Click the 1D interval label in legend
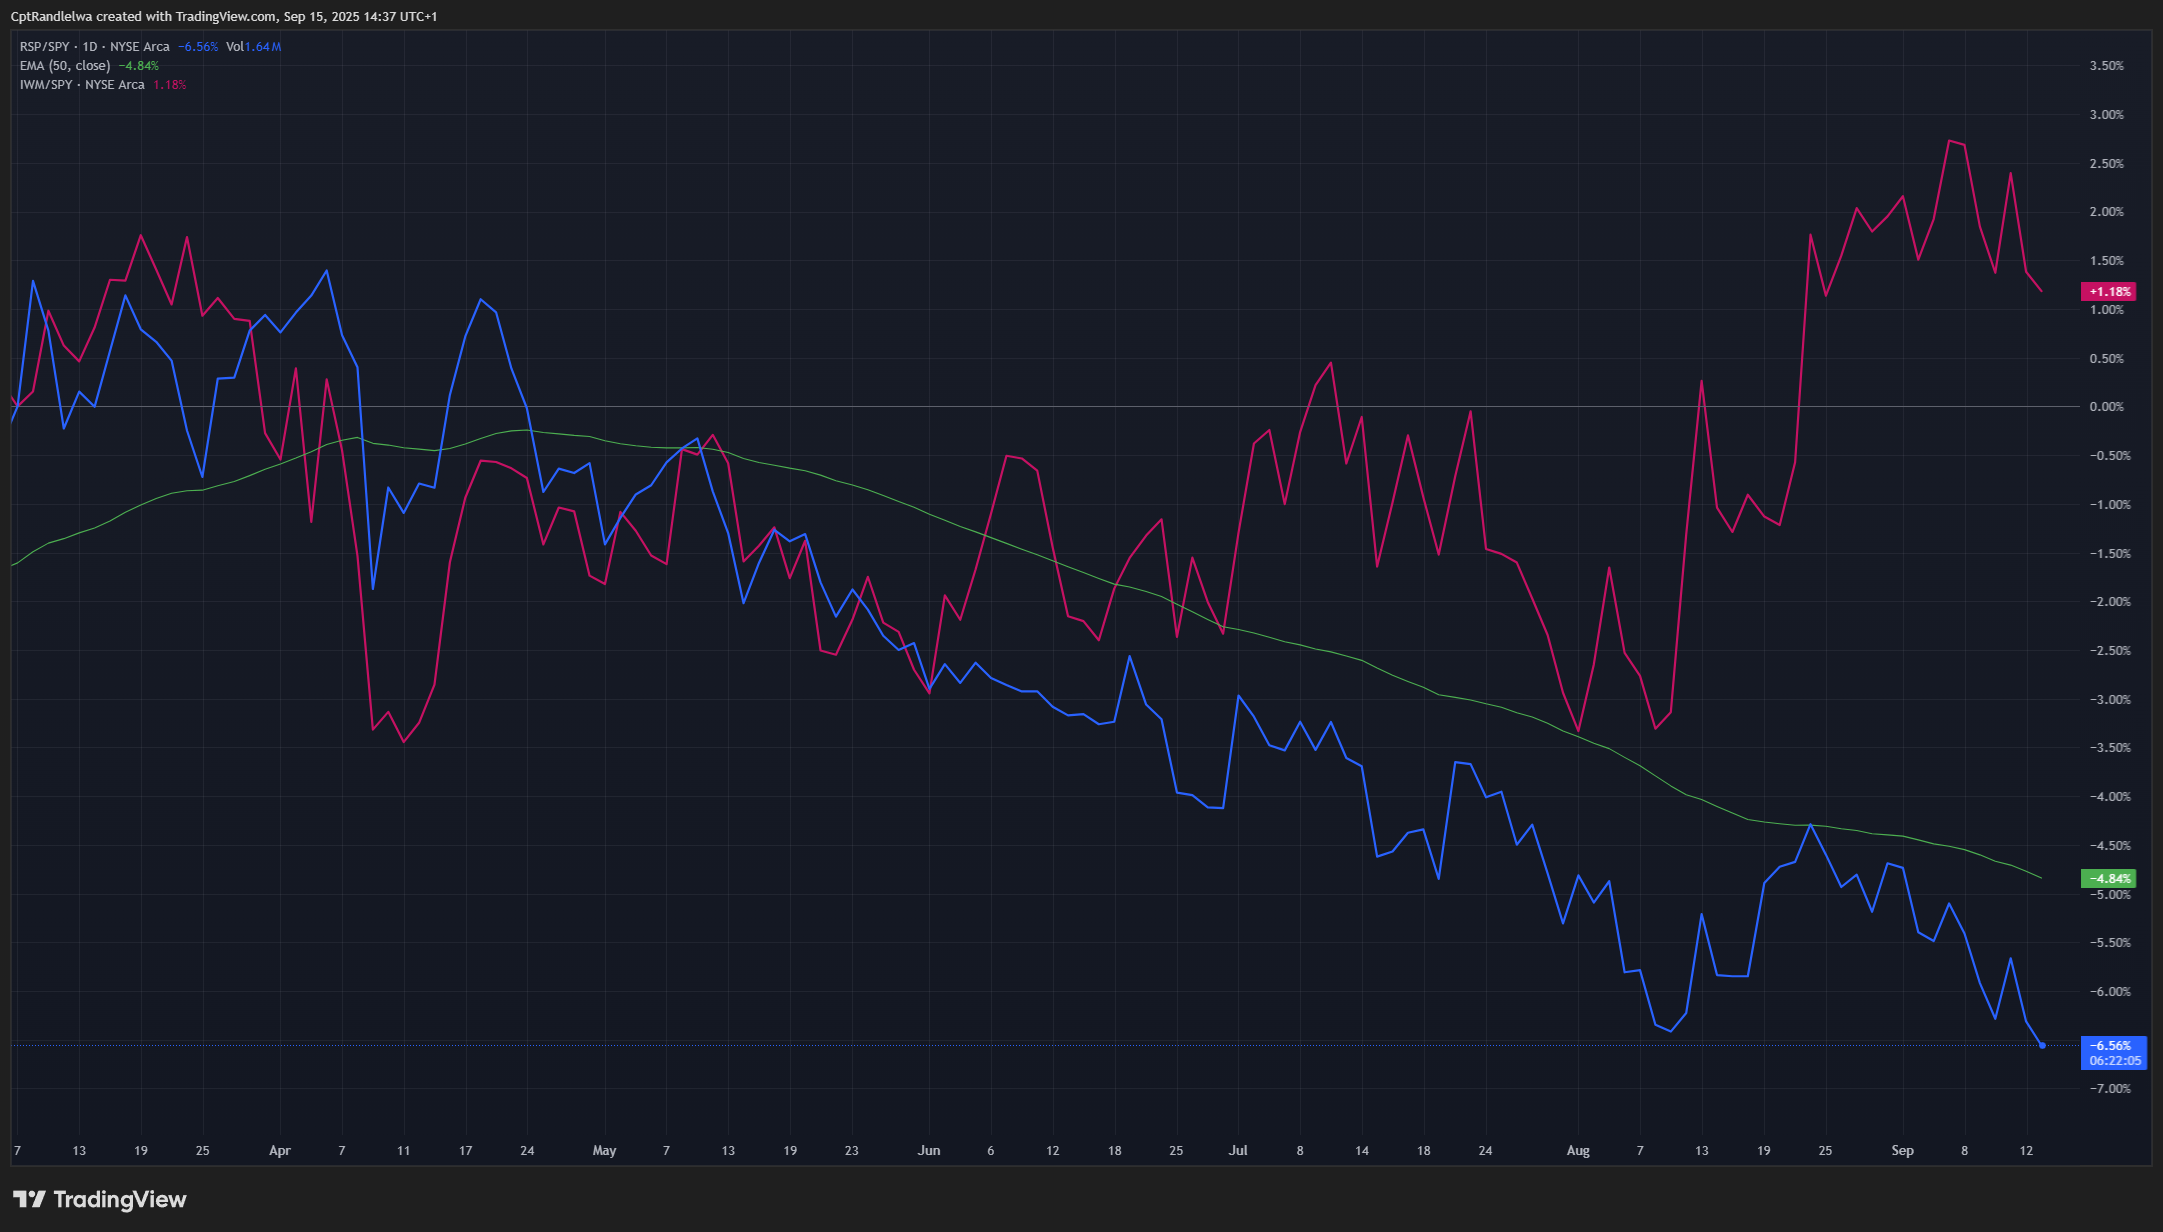 tap(90, 47)
